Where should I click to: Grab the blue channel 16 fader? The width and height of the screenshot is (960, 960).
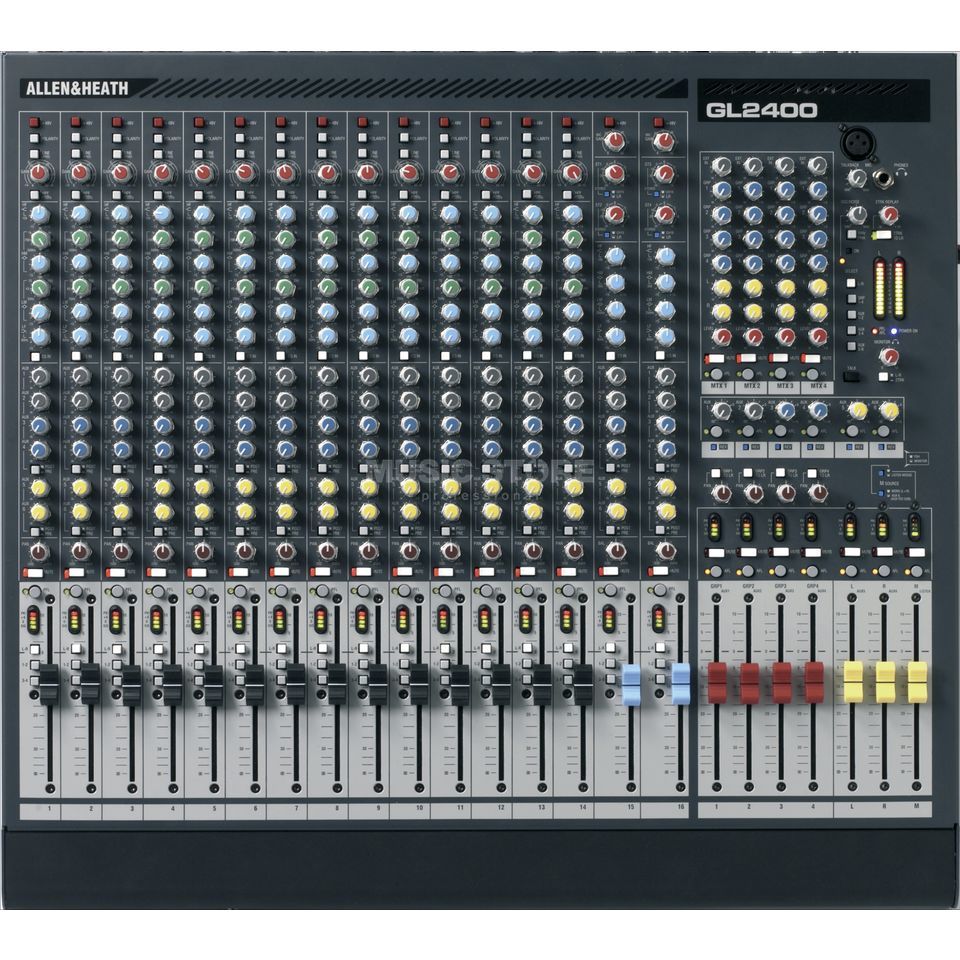coord(680,683)
